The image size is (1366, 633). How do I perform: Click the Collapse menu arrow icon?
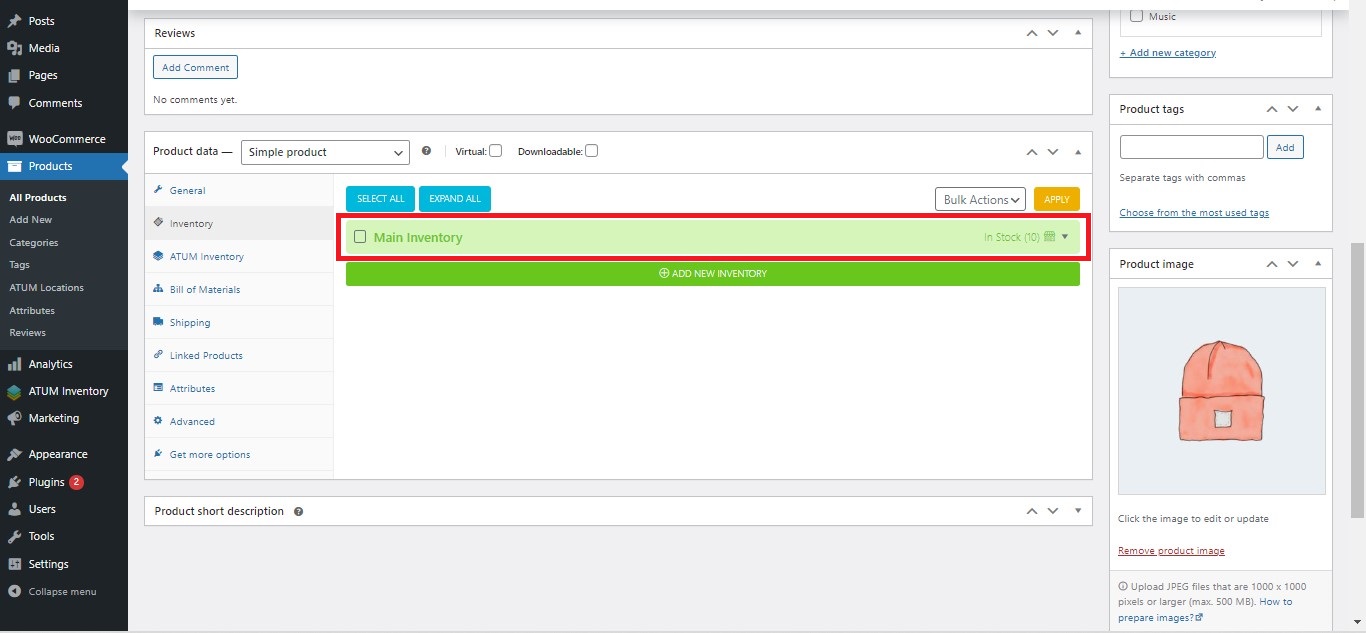(14, 591)
